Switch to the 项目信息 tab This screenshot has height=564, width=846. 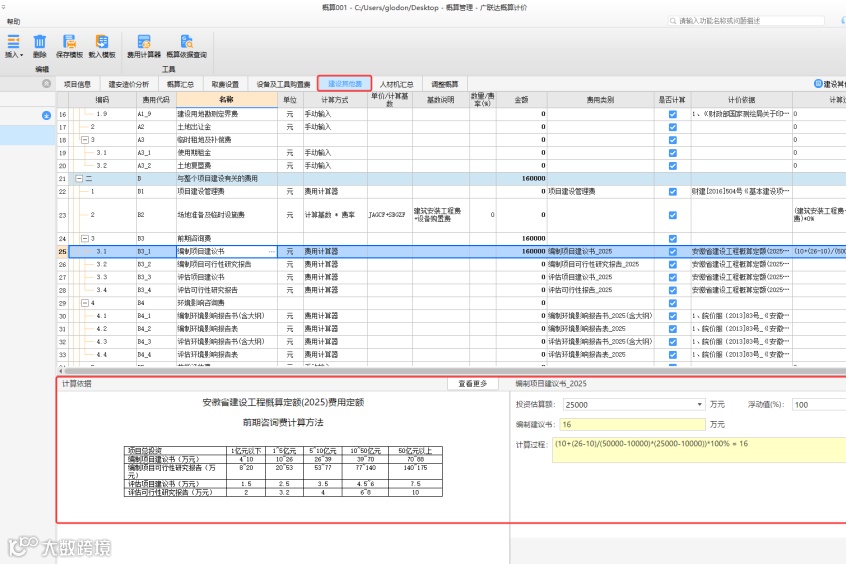[77, 84]
